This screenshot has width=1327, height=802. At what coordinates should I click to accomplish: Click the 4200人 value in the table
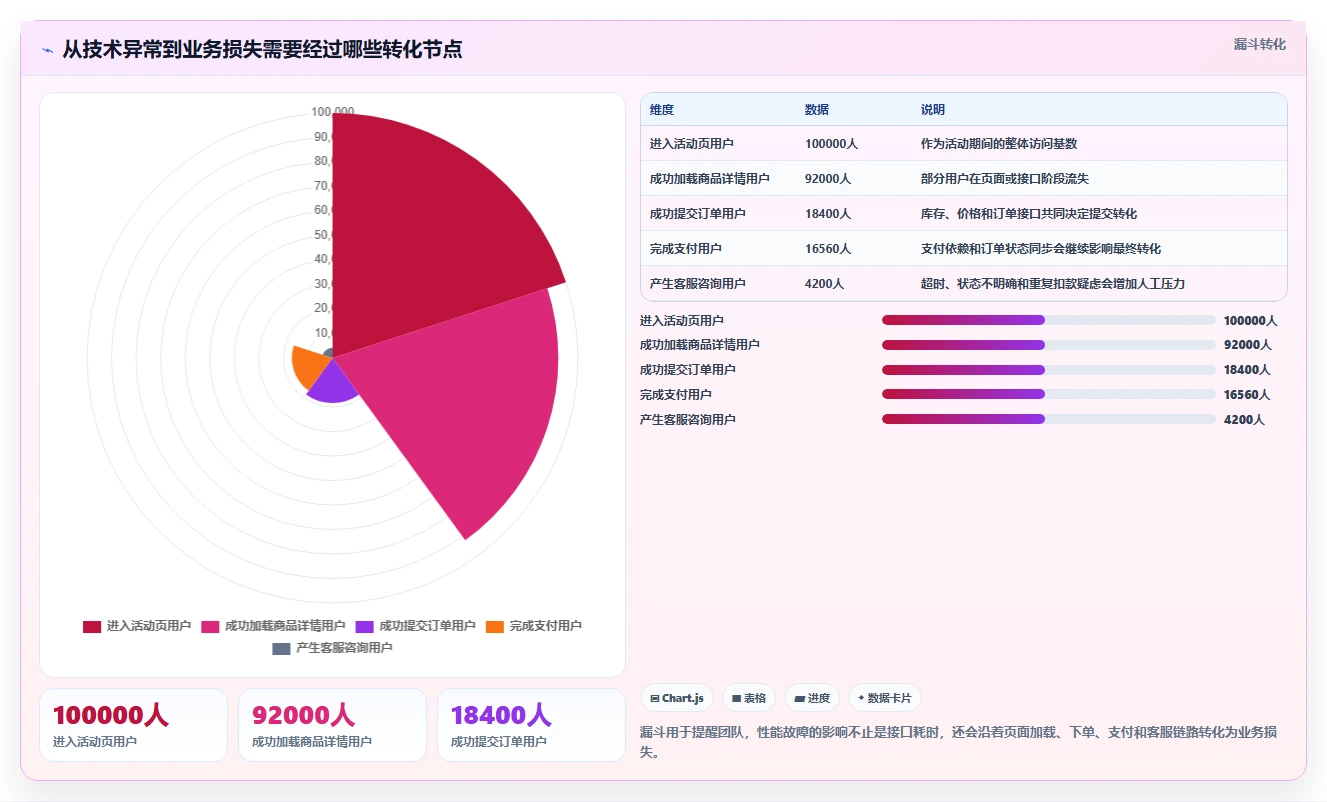(x=824, y=284)
